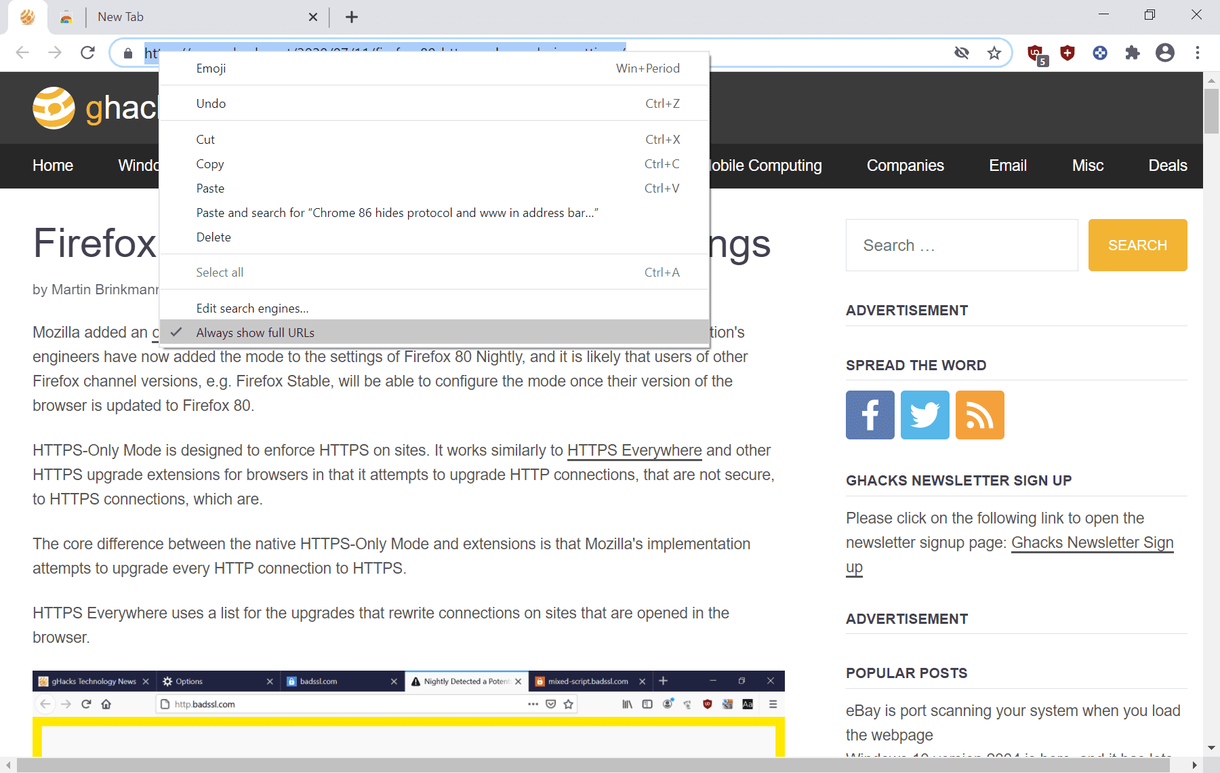Open Deals navigation link
This screenshot has height=773, width=1220.
(1168, 166)
